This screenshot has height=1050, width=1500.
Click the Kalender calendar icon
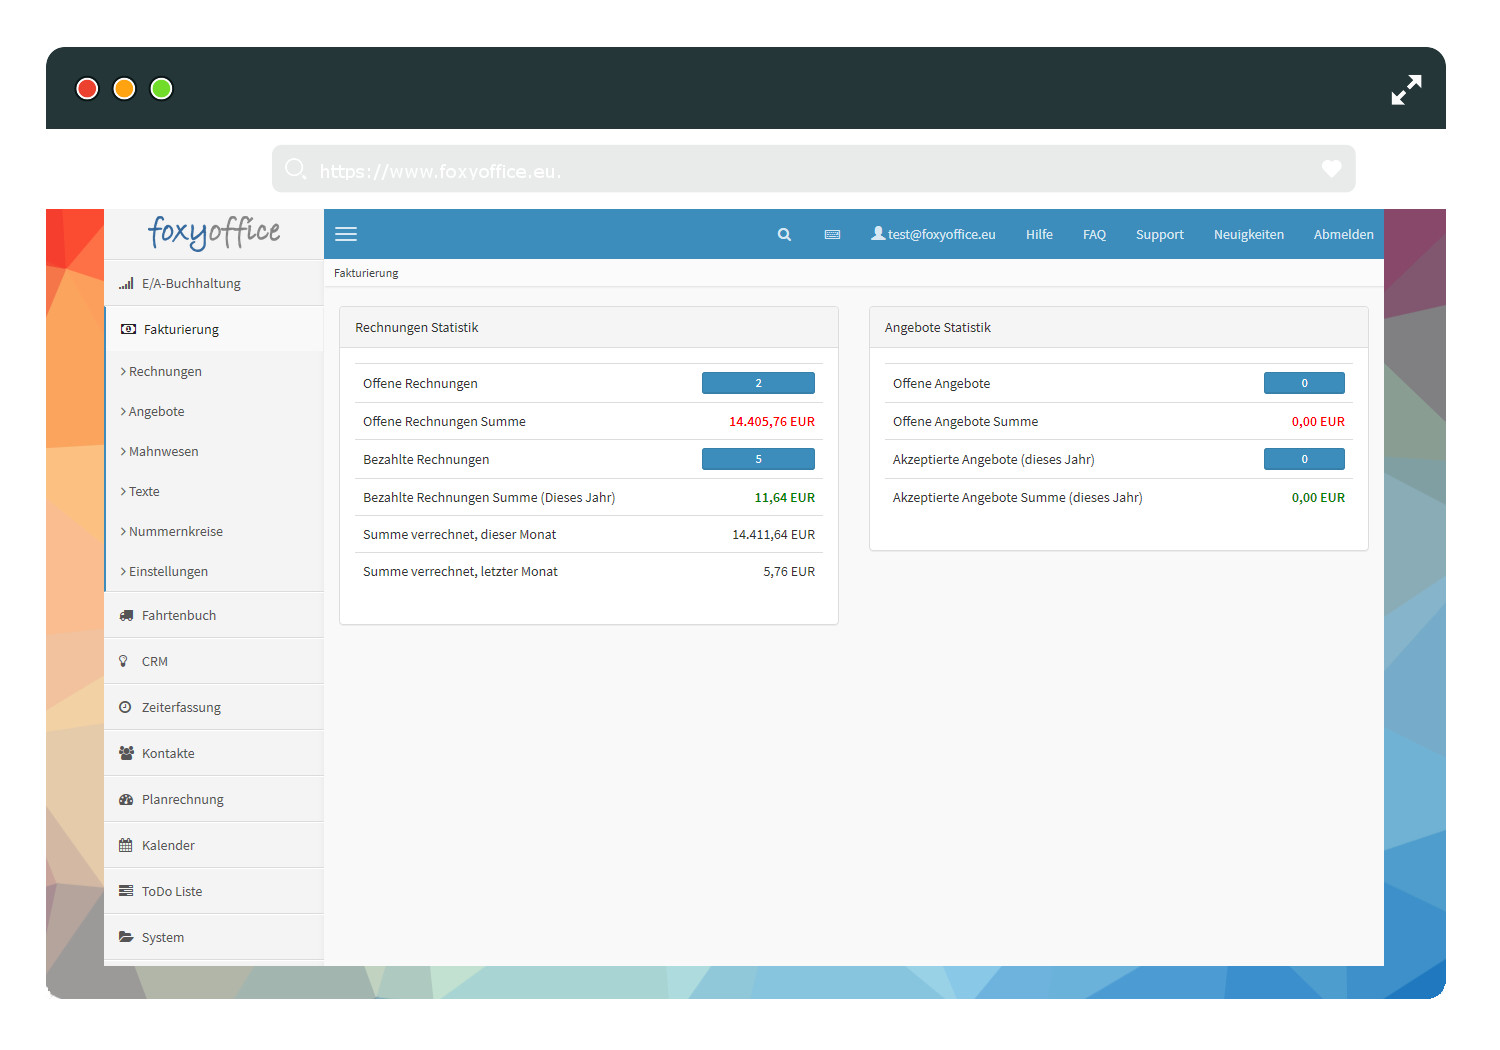126,846
